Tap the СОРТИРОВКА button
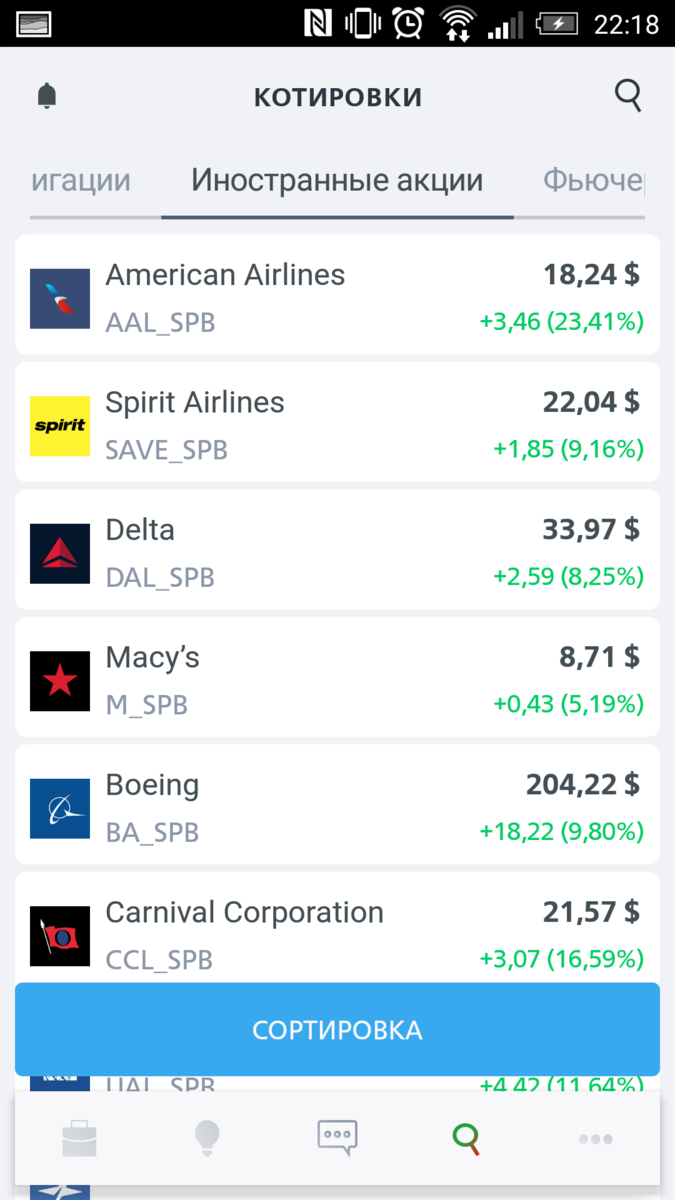The width and height of the screenshot is (675, 1200). (337, 1030)
